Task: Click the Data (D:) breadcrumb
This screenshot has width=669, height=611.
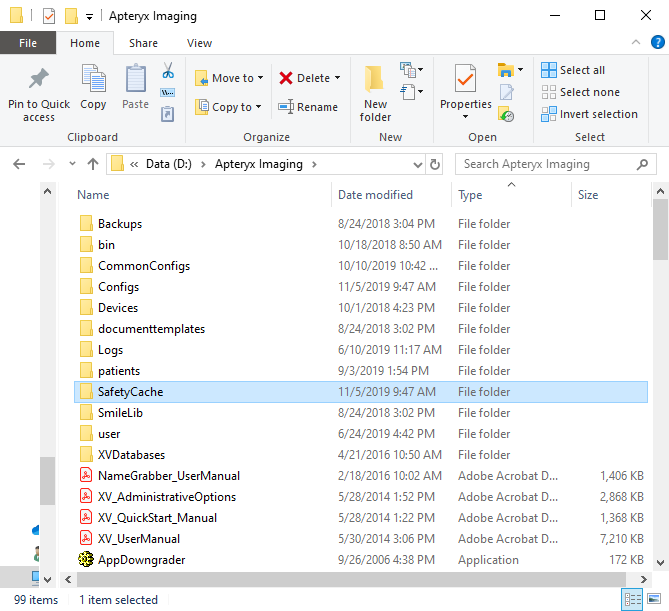Action: (x=169, y=164)
